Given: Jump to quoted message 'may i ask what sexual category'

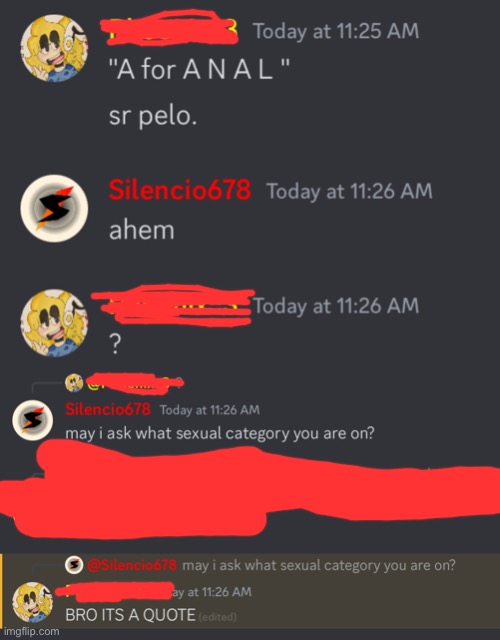Looking at the screenshot, I should pyautogui.click(x=318, y=565).
